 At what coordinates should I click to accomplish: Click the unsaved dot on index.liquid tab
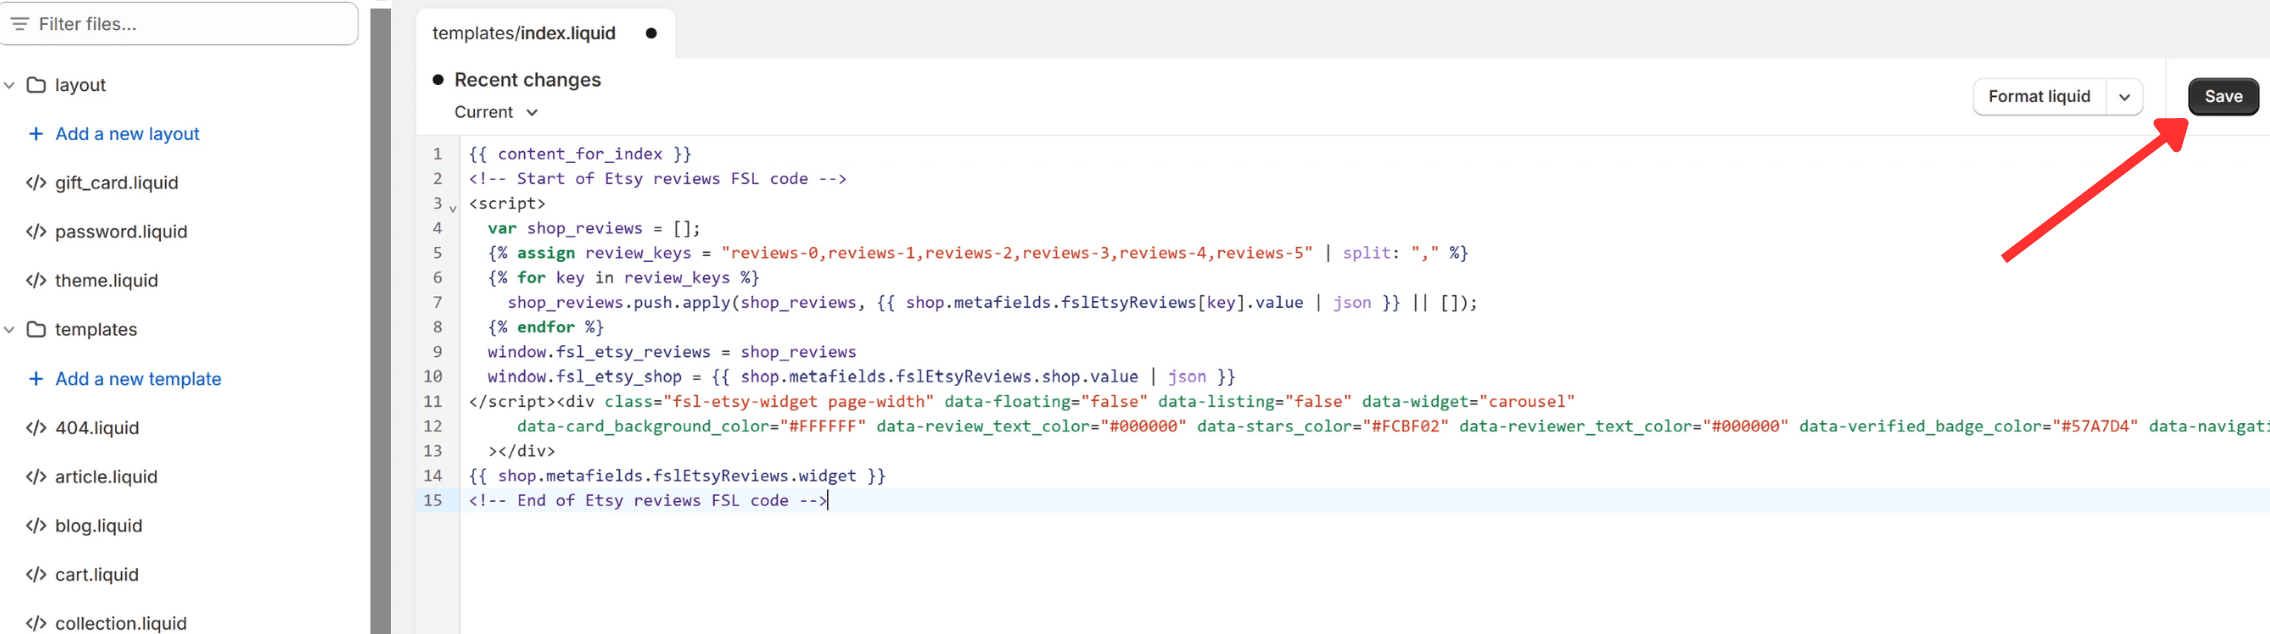651,33
